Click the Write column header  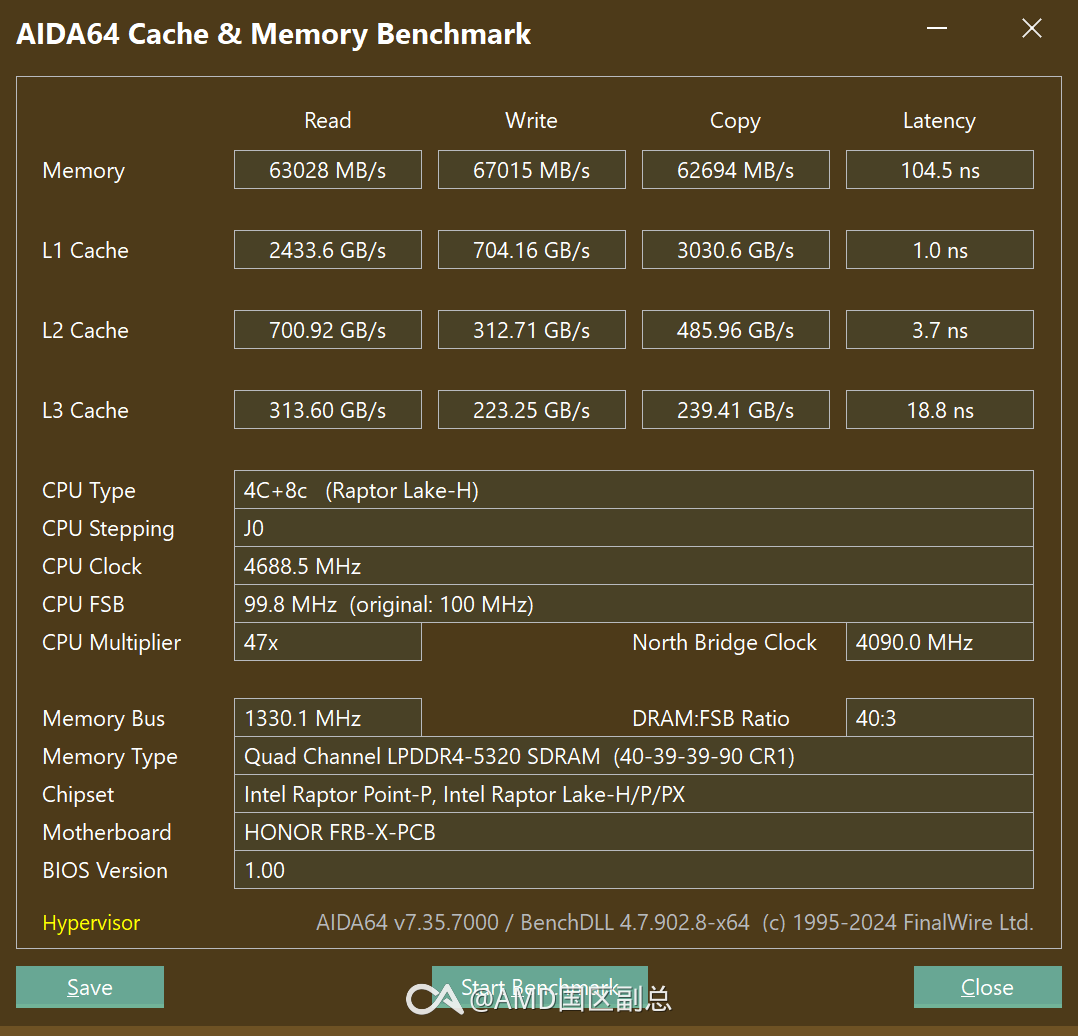coord(531,120)
